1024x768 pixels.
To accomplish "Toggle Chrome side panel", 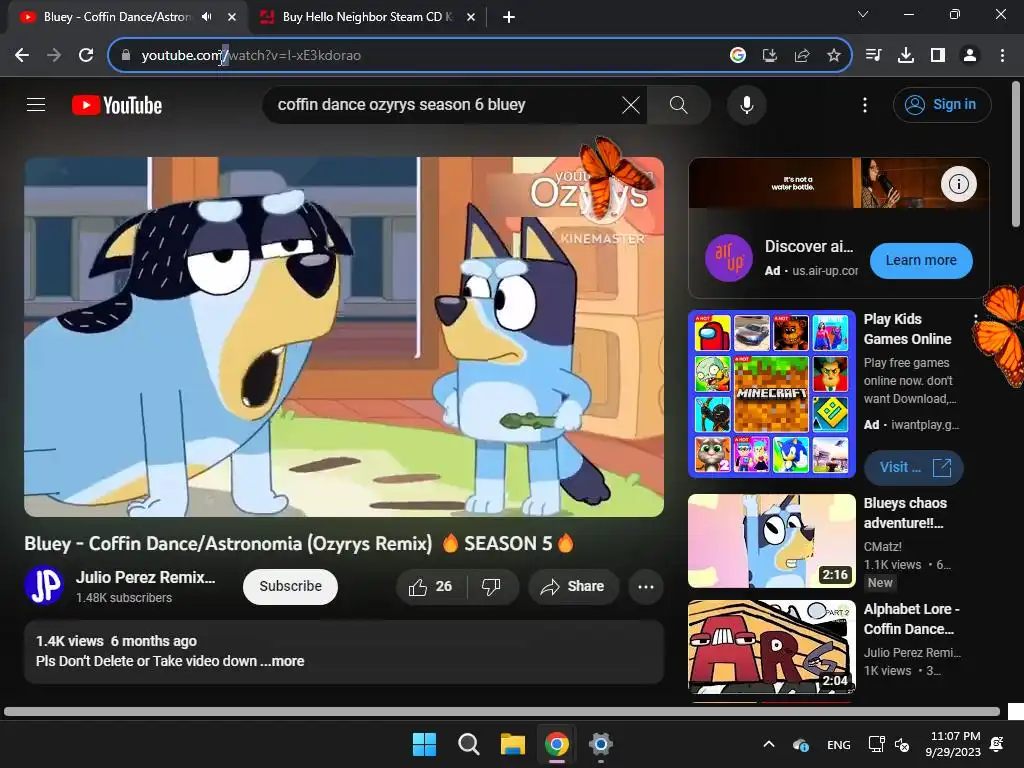I will (x=938, y=56).
